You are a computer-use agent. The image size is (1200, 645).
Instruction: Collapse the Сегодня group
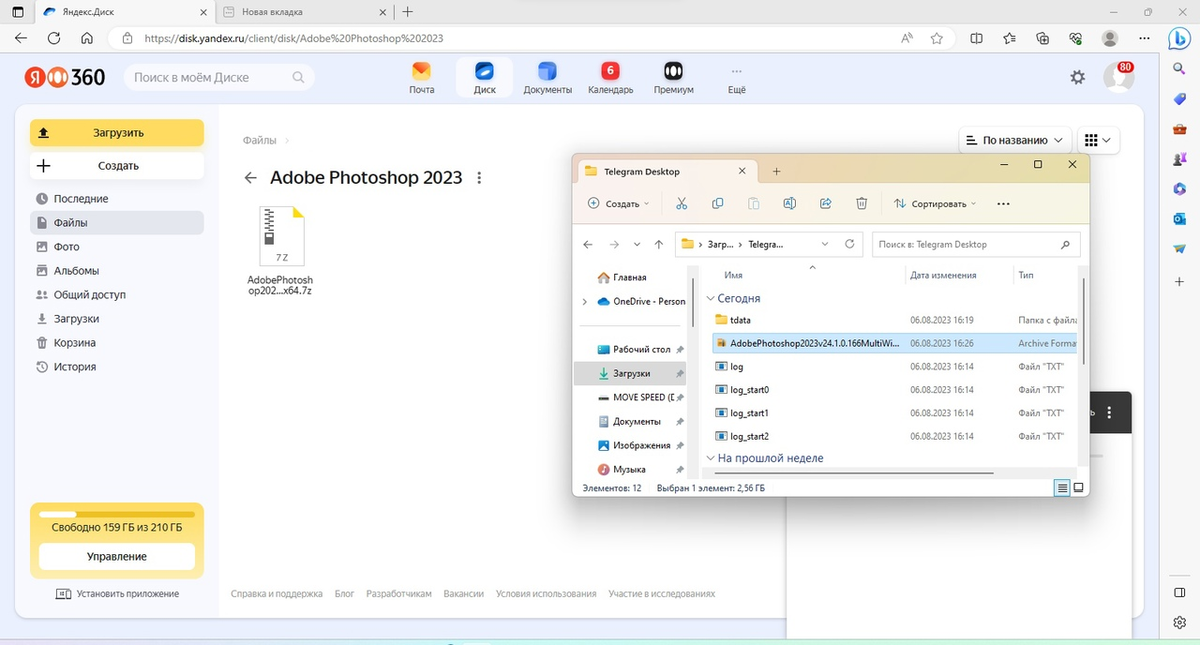pos(711,298)
